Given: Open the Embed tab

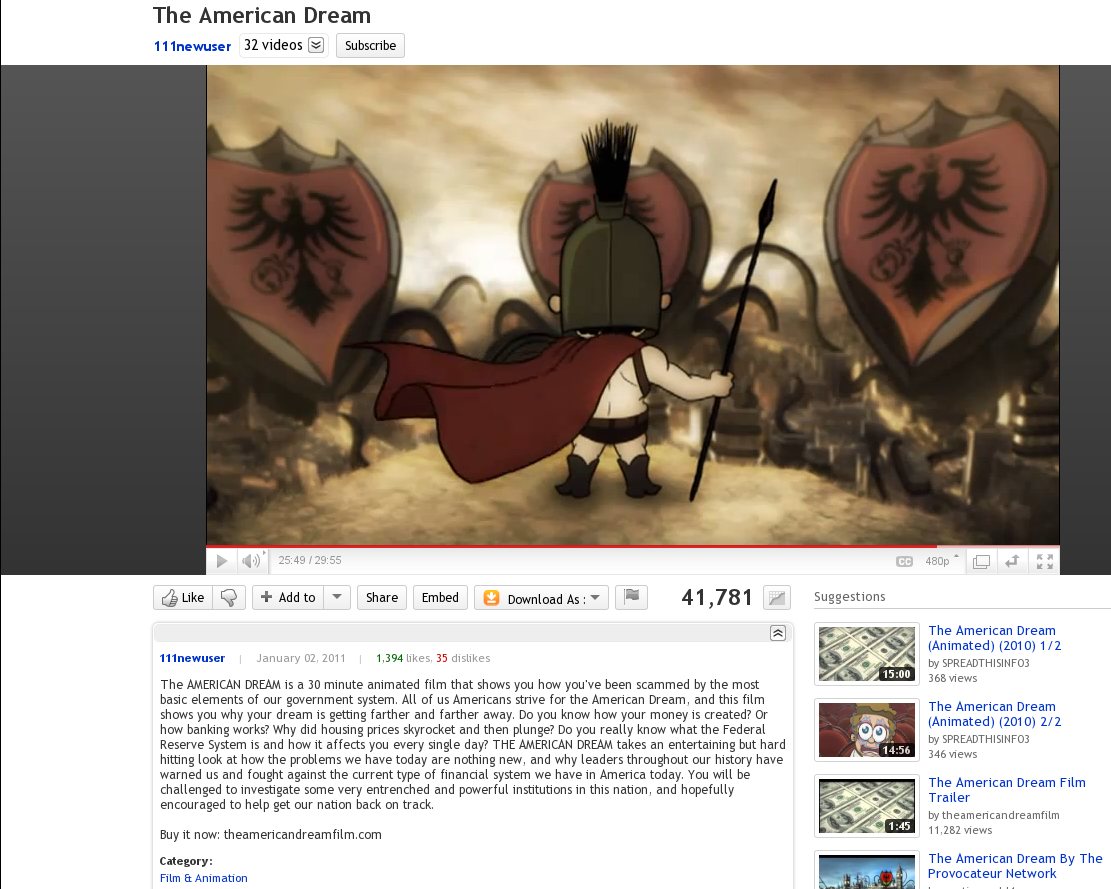Looking at the screenshot, I should coord(440,598).
